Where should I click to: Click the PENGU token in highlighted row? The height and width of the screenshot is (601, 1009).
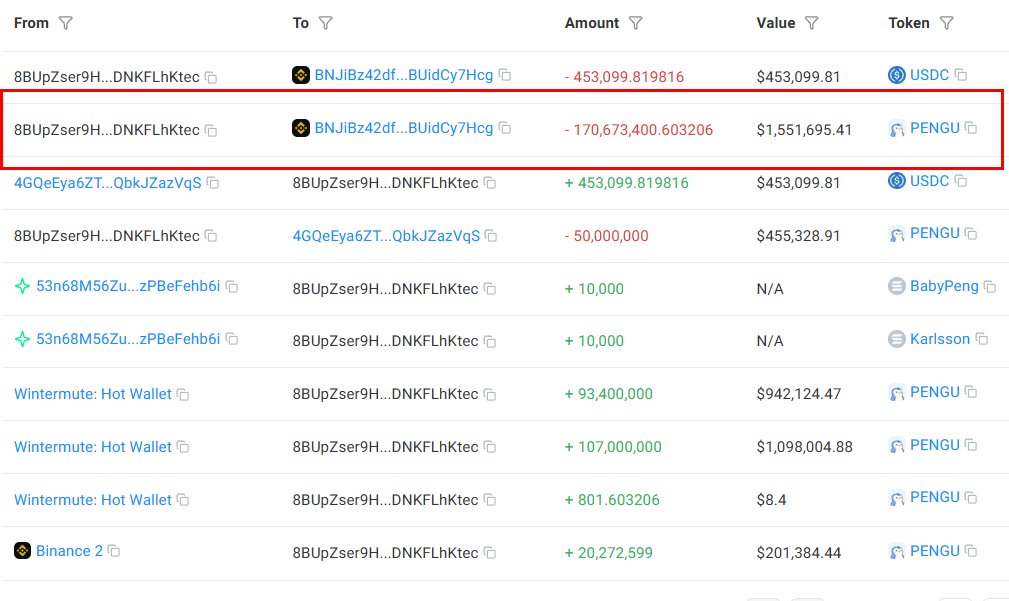[x=934, y=128]
